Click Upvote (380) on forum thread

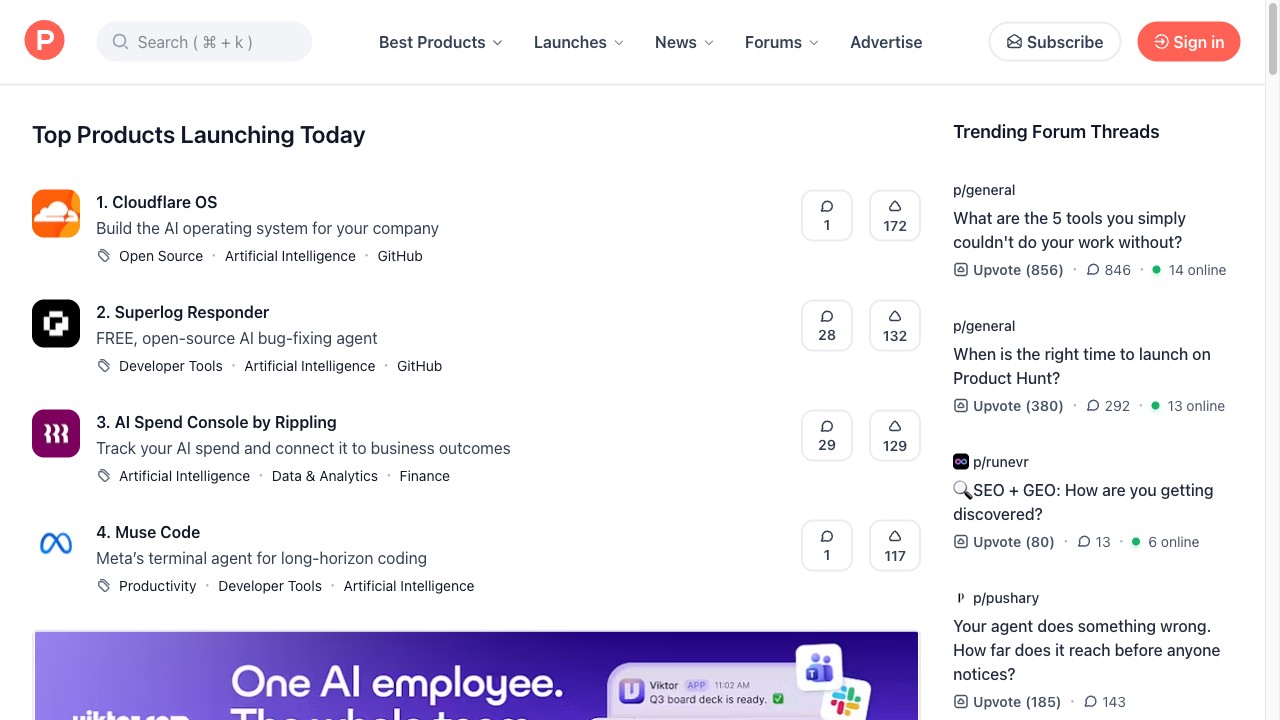pyautogui.click(x=1008, y=406)
